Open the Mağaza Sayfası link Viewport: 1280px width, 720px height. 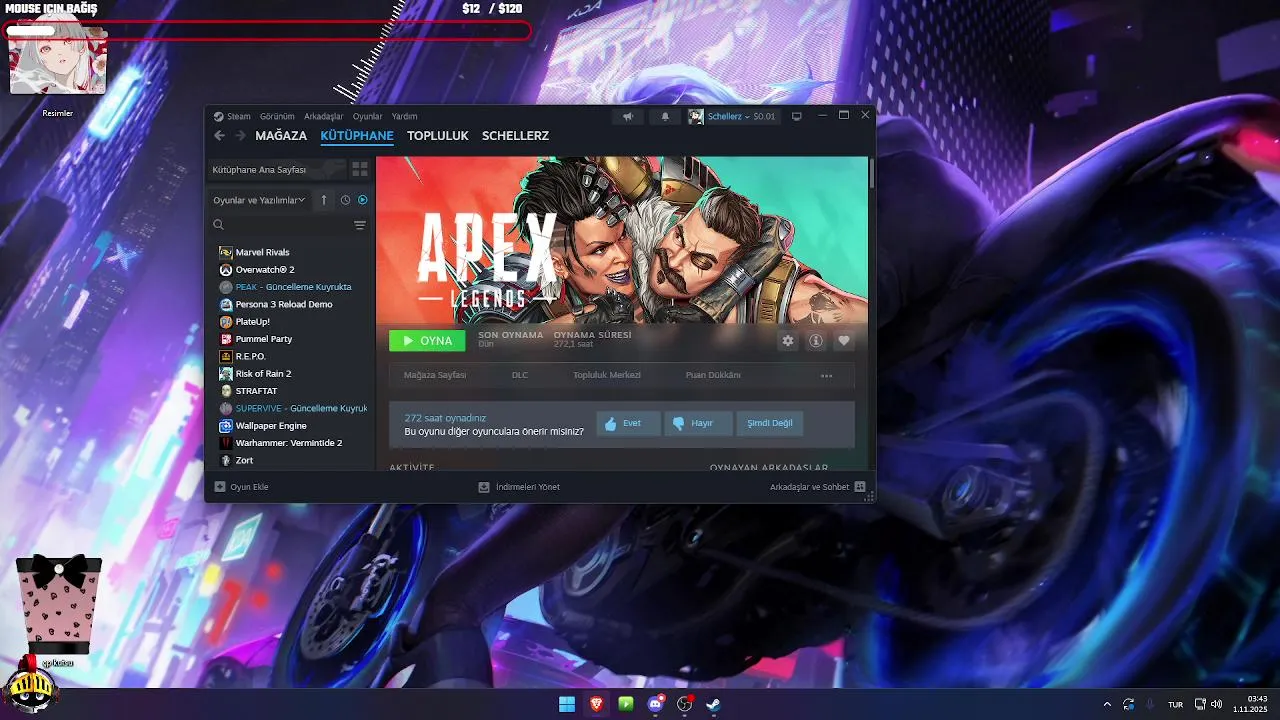click(435, 376)
